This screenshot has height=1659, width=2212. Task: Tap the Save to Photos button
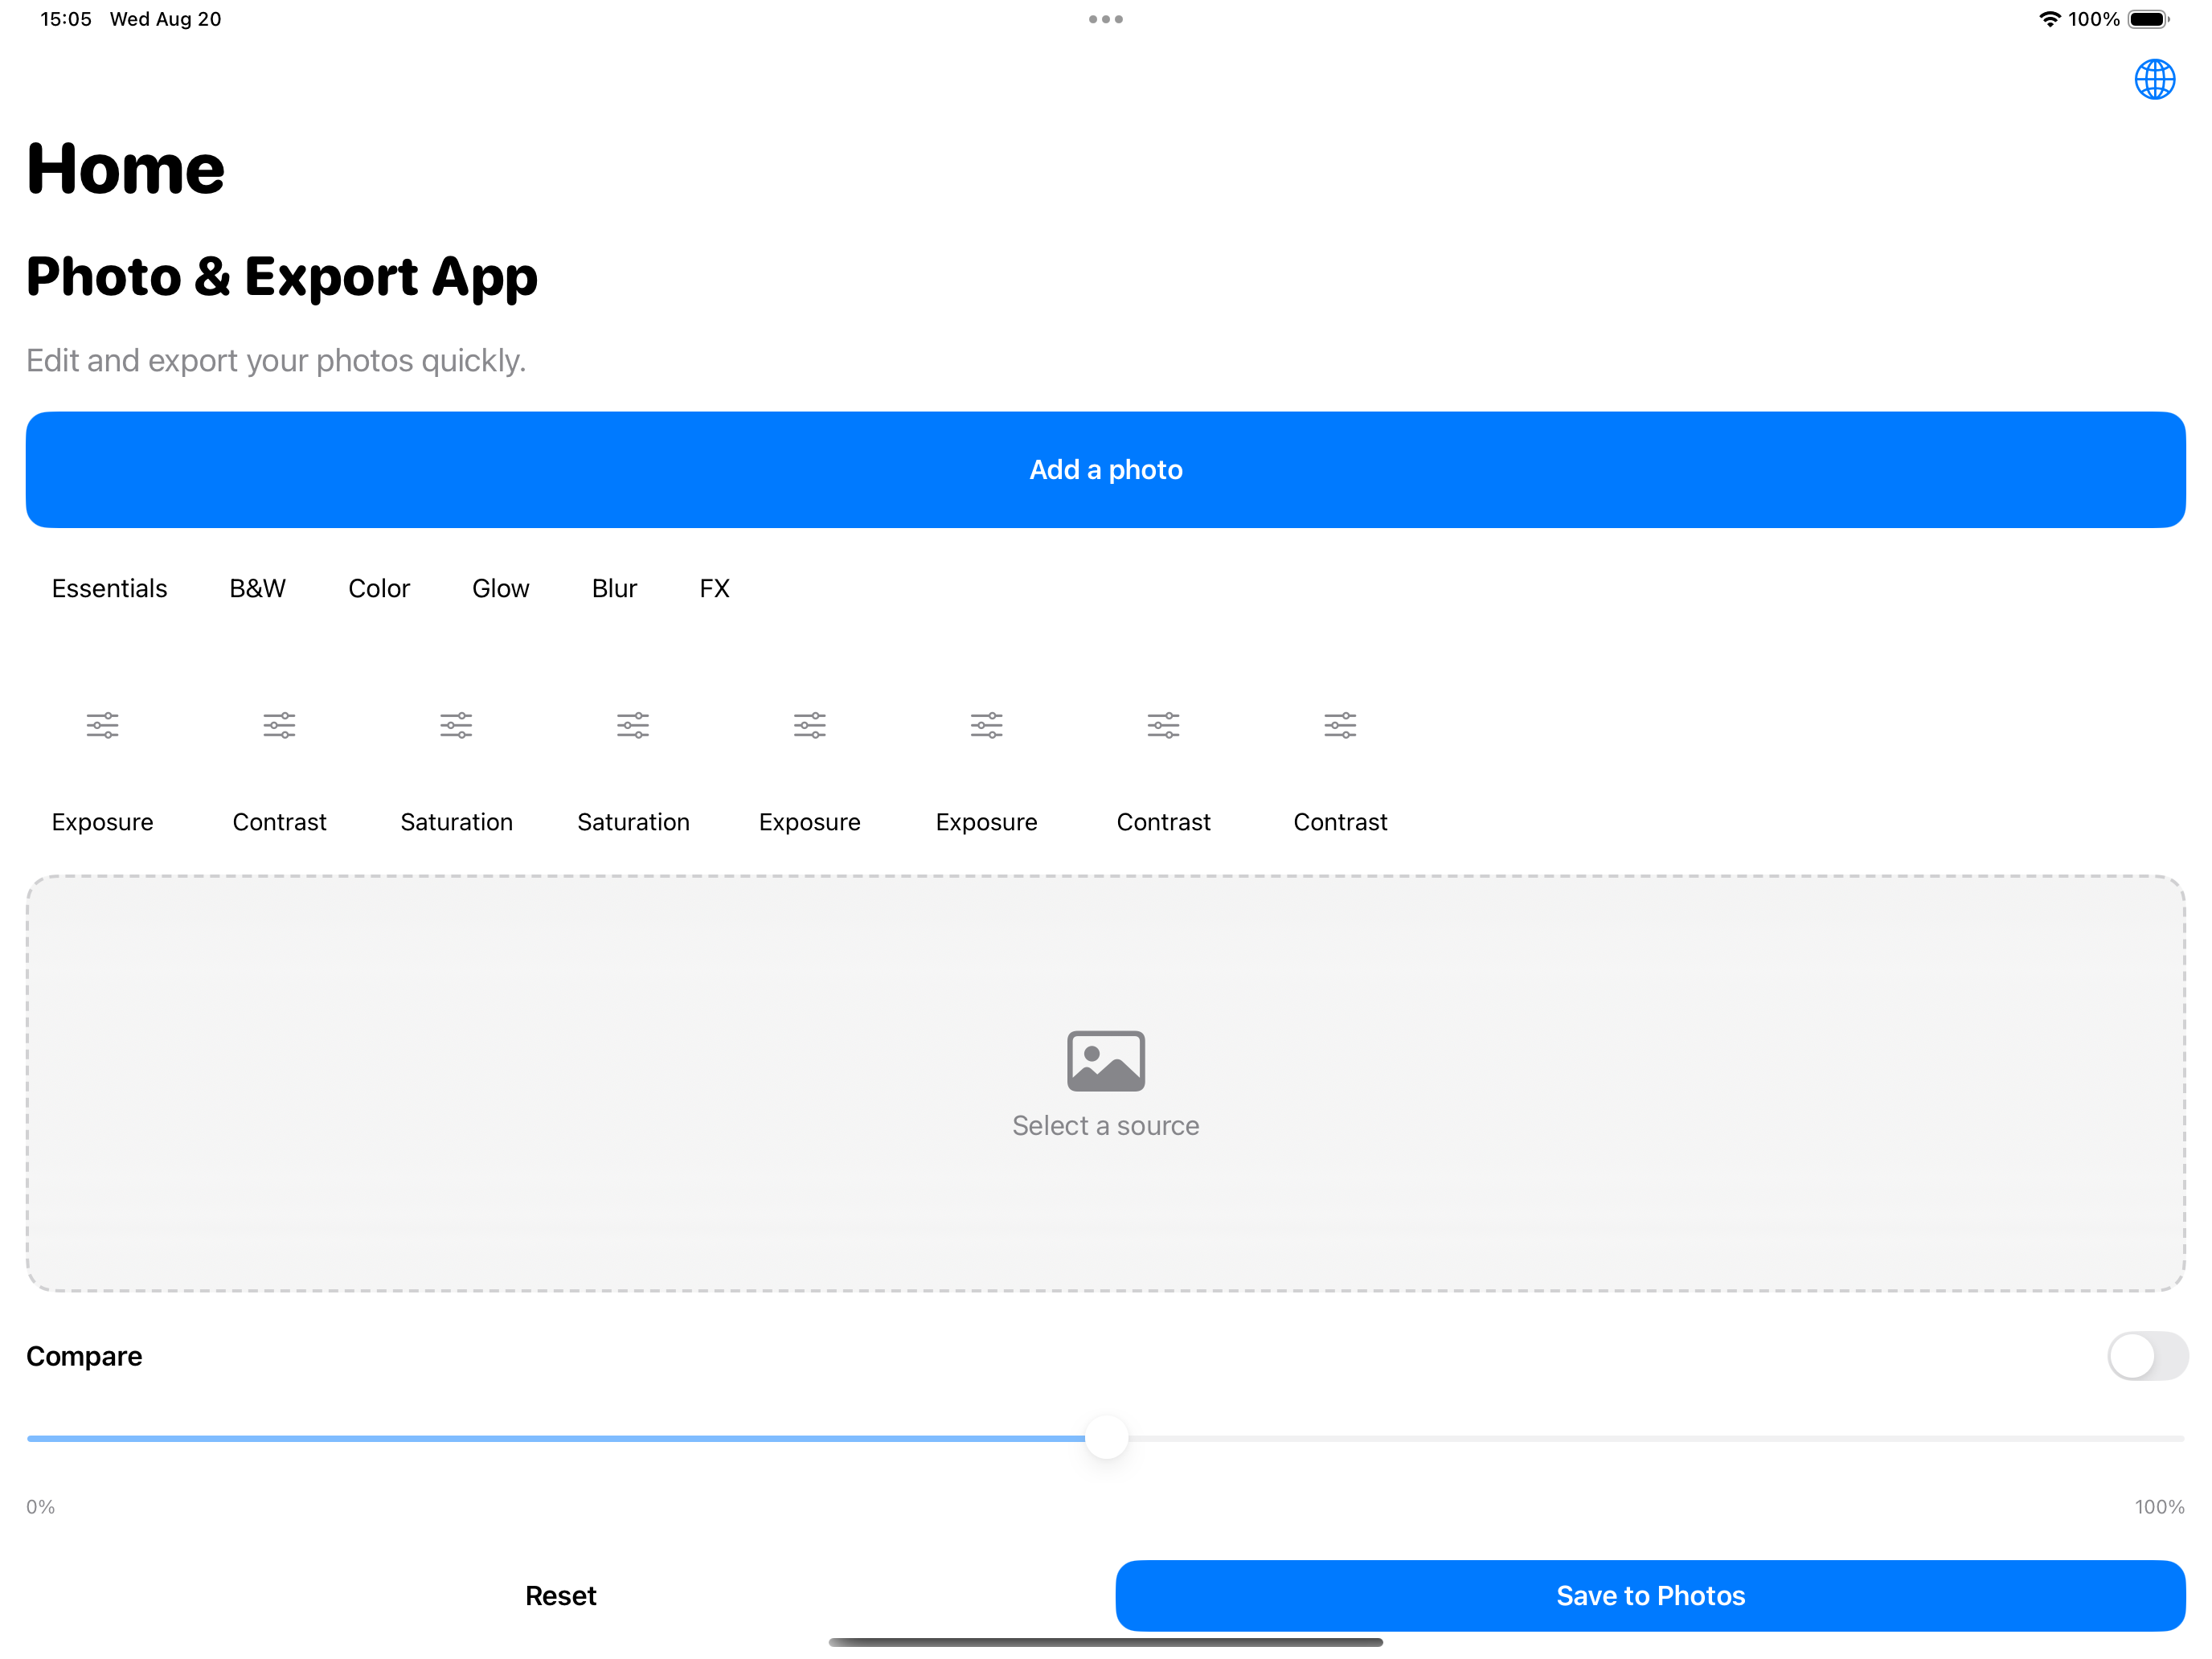tap(1650, 1595)
